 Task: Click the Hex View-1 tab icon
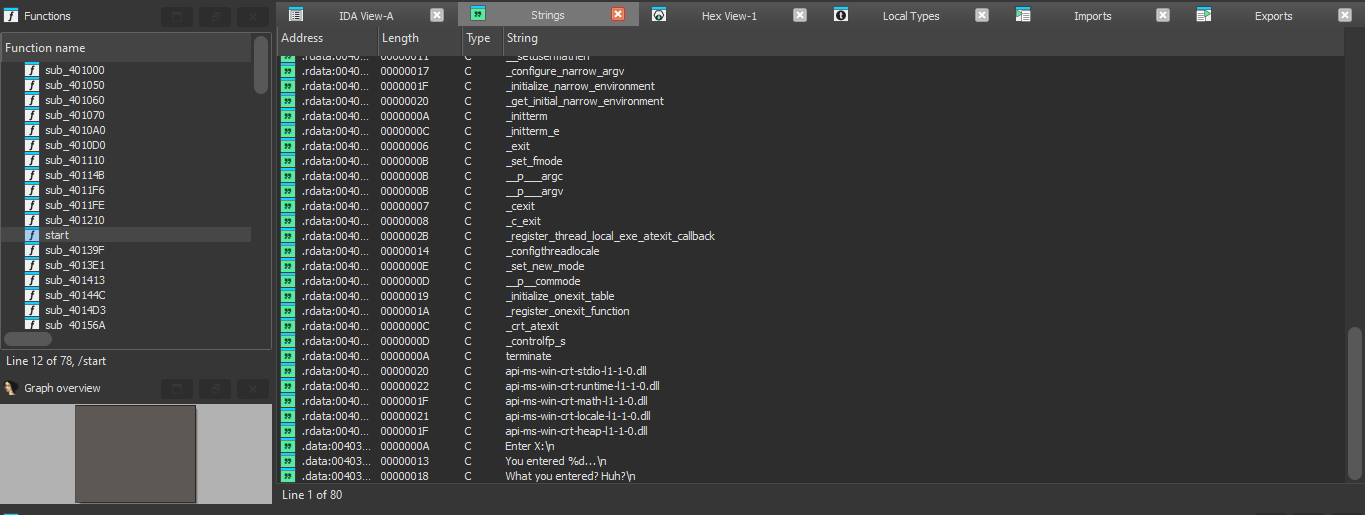coord(659,15)
